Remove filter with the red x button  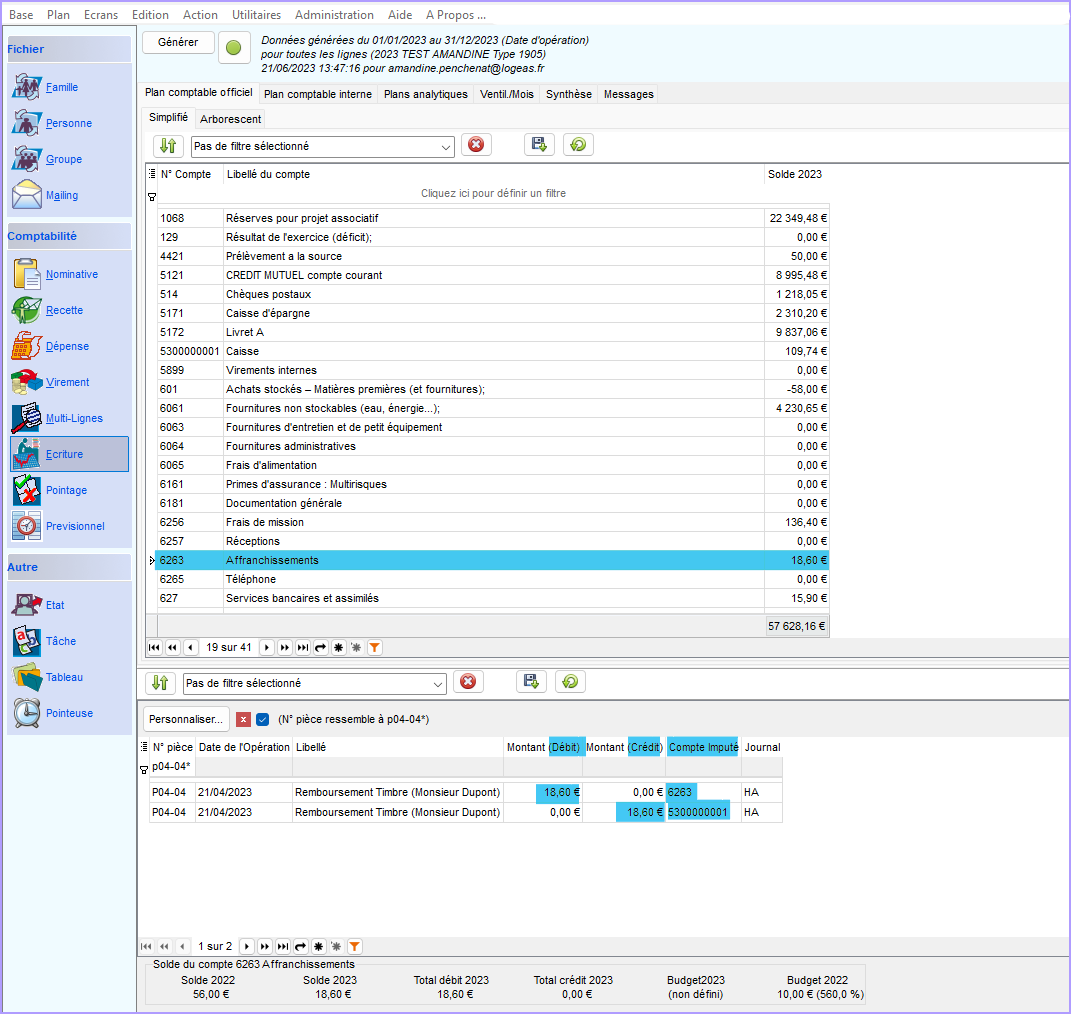tap(243, 719)
